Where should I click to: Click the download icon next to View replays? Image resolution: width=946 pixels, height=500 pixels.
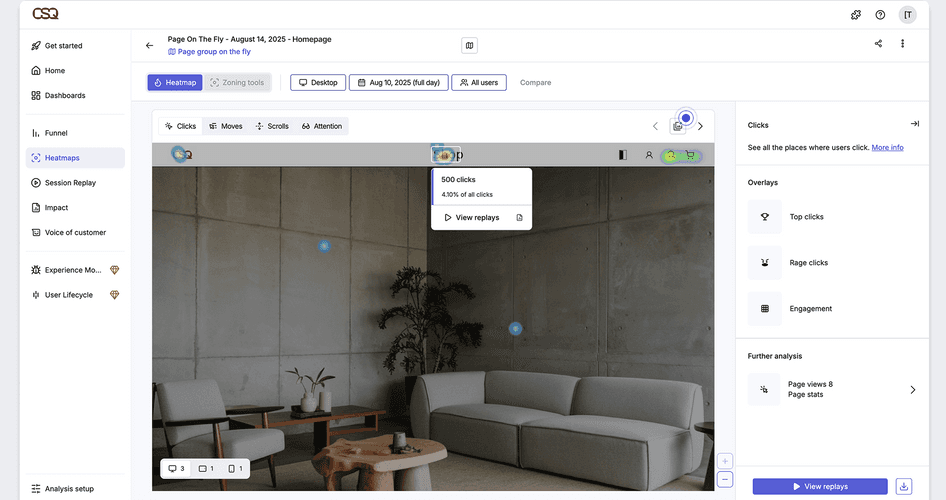[x=904, y=486]
